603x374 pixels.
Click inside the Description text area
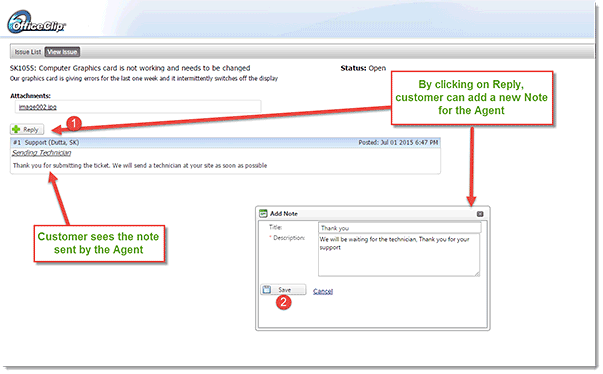[x=399, y=255]
